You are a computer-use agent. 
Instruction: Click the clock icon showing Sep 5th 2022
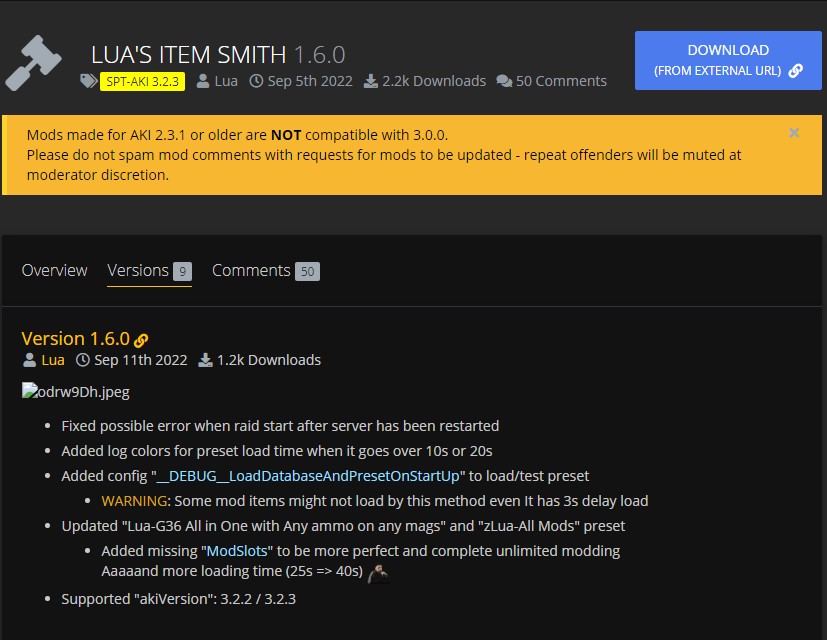click(255, 80)
